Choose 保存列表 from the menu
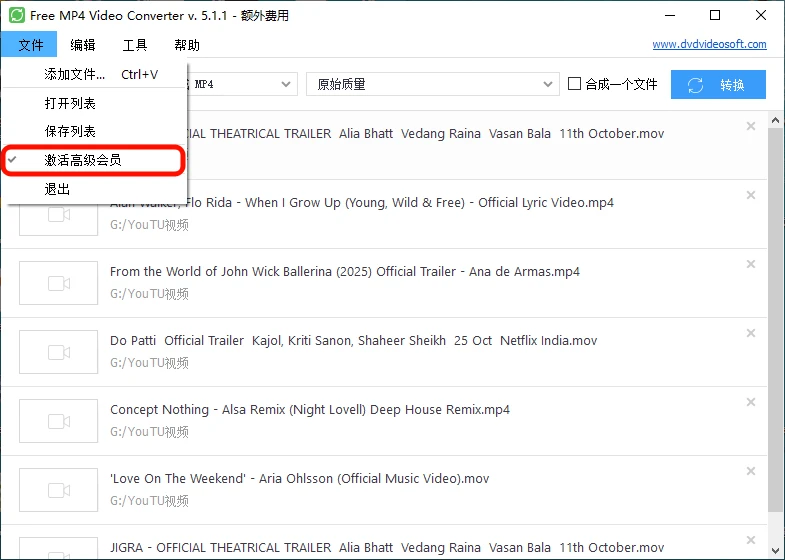Viewport: 785px width, 560px height. (x=95, y=131)
